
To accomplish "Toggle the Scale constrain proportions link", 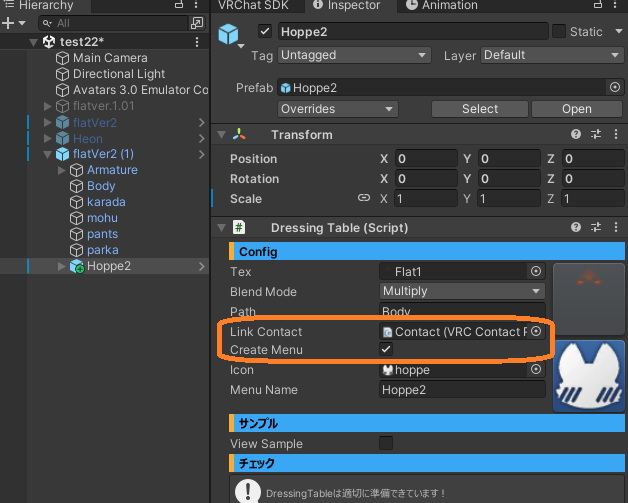I will click(364, 198).
